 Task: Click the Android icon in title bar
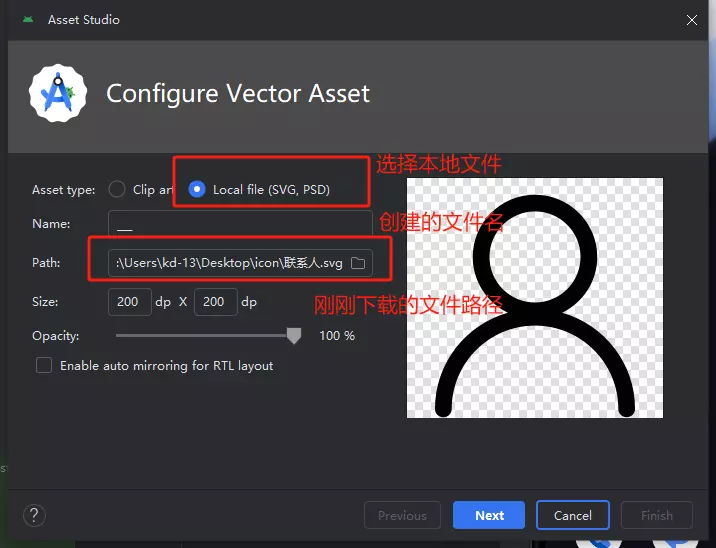pos(27,19)
